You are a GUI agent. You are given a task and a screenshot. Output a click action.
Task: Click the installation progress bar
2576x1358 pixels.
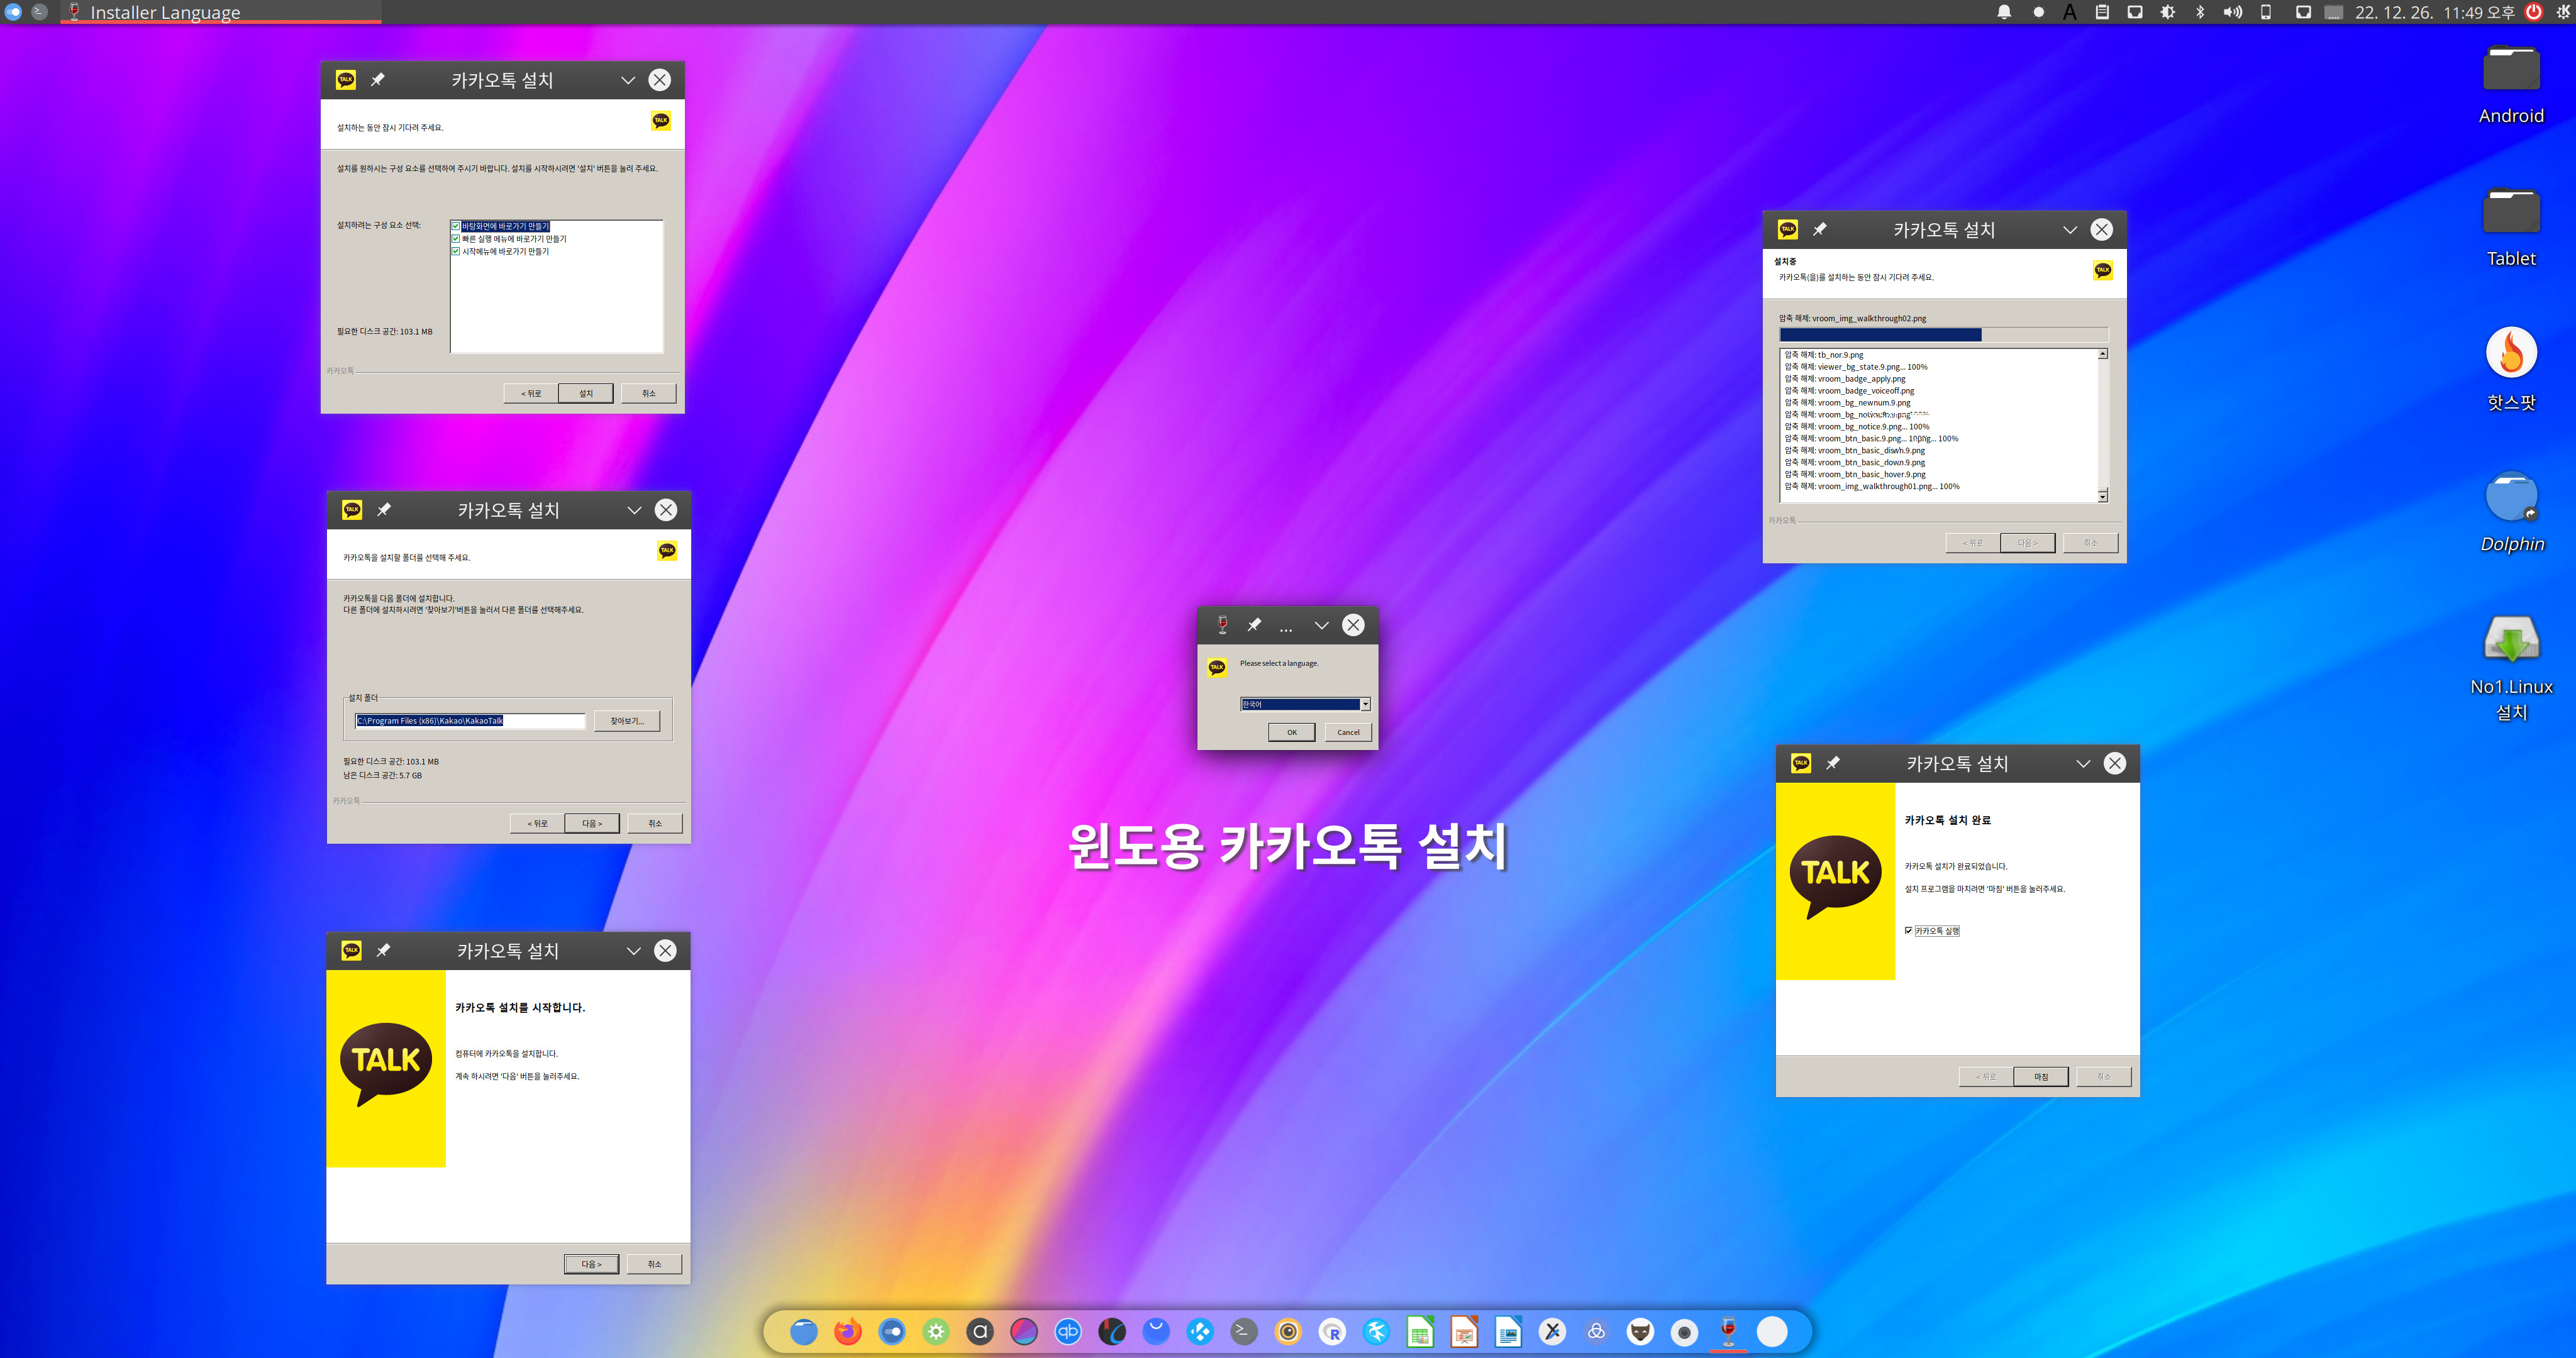(1944, 335)
